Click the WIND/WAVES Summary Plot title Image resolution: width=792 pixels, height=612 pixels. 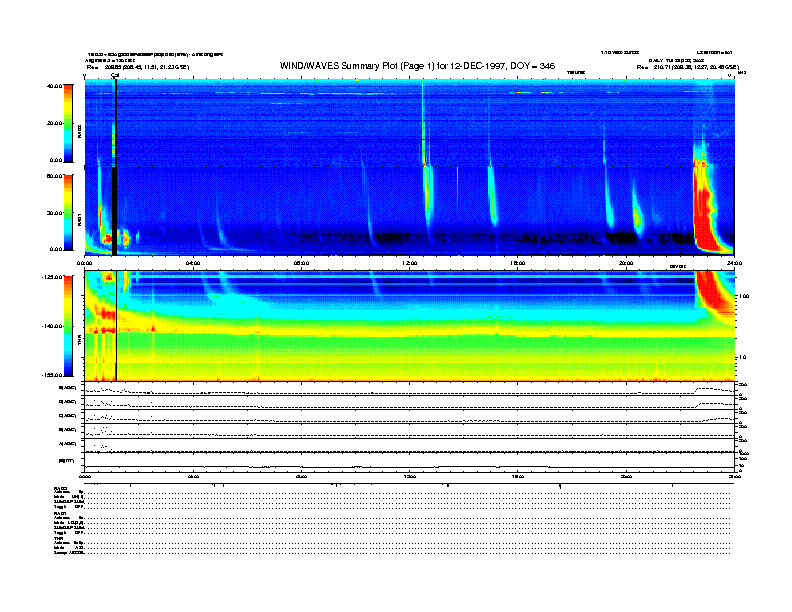[x=417, y=66]
